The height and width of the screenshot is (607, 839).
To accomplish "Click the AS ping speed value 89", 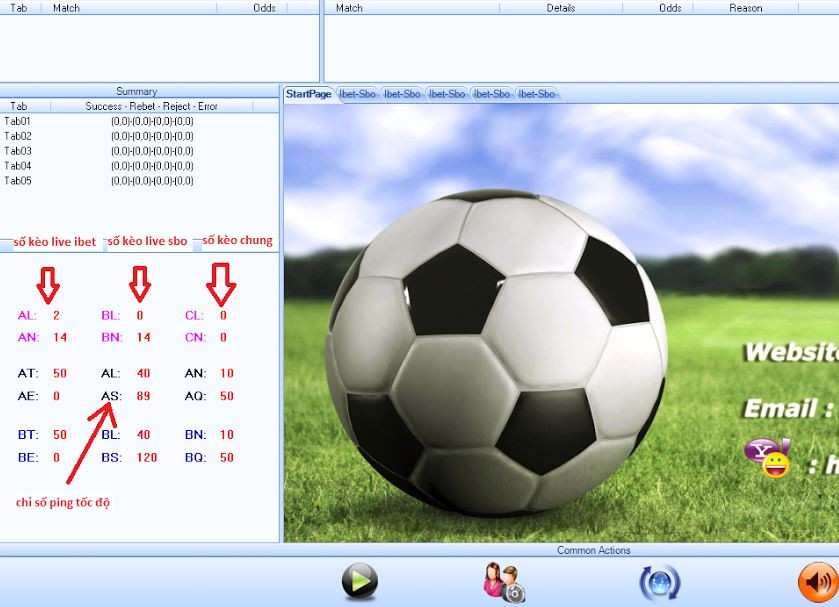I will pyautogui.click(x=143, y=396).
